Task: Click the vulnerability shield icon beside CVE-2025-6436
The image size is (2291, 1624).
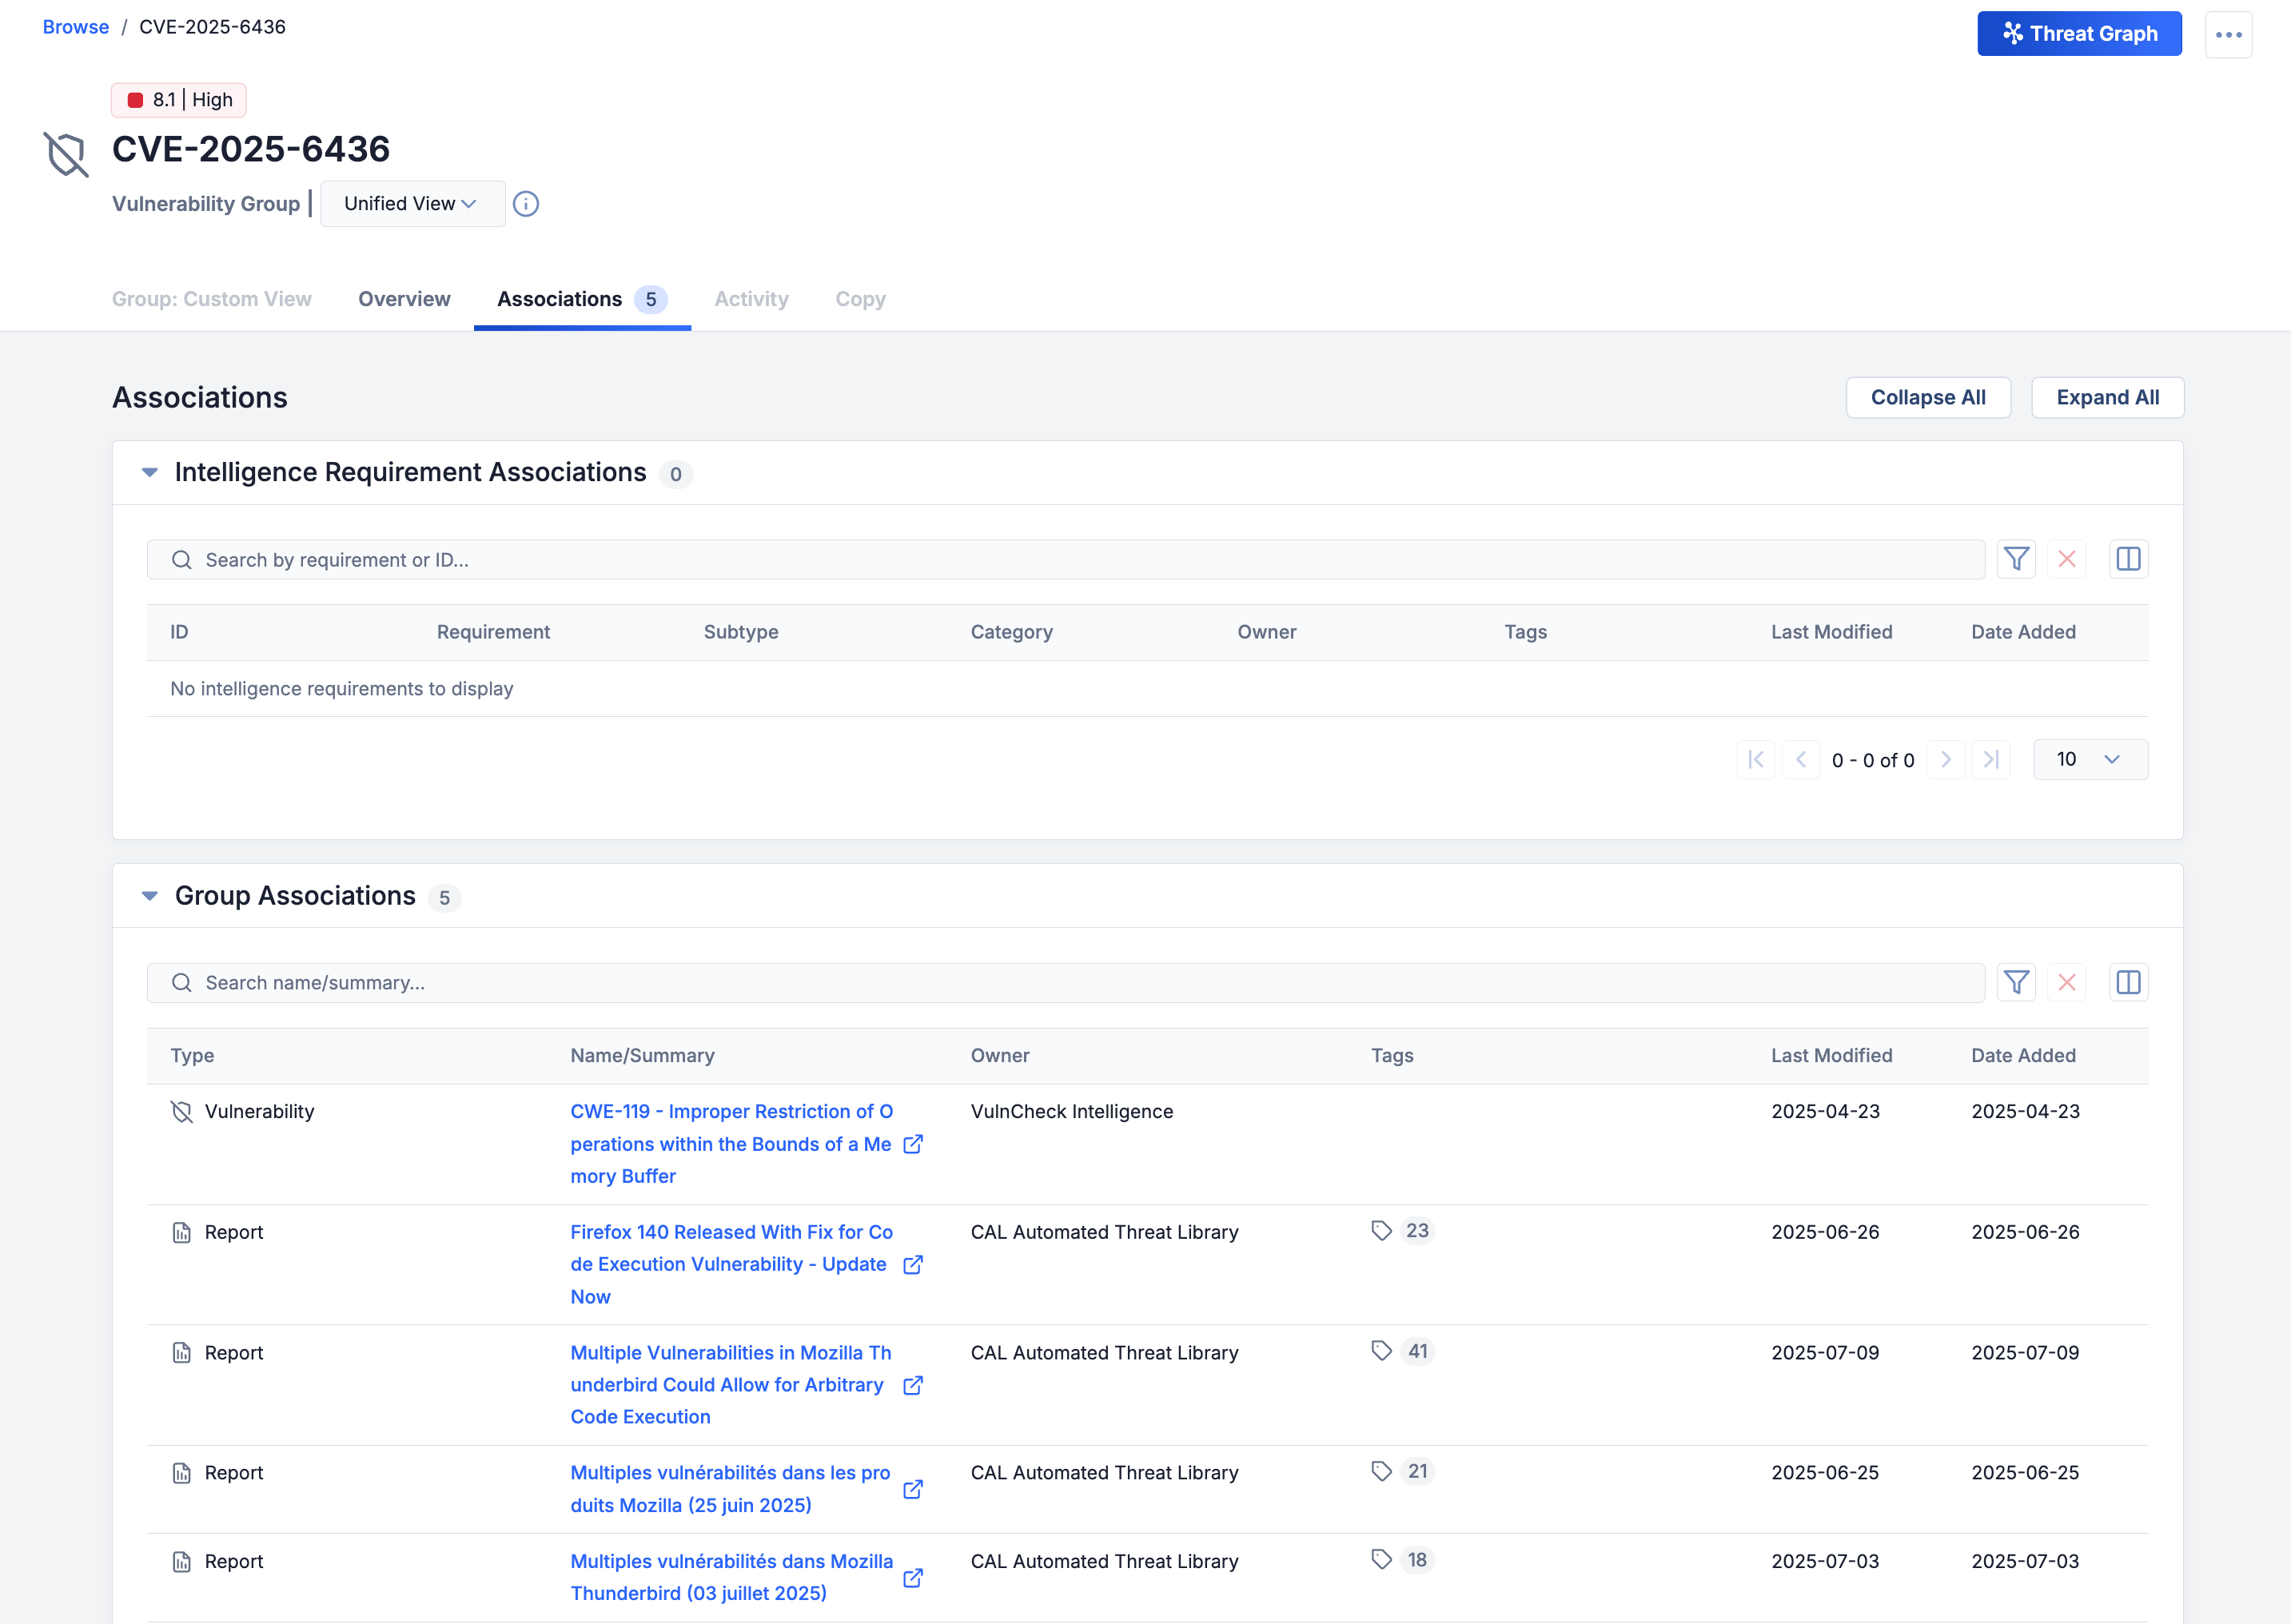Action: pyautogui.click(x=66, y=154)
